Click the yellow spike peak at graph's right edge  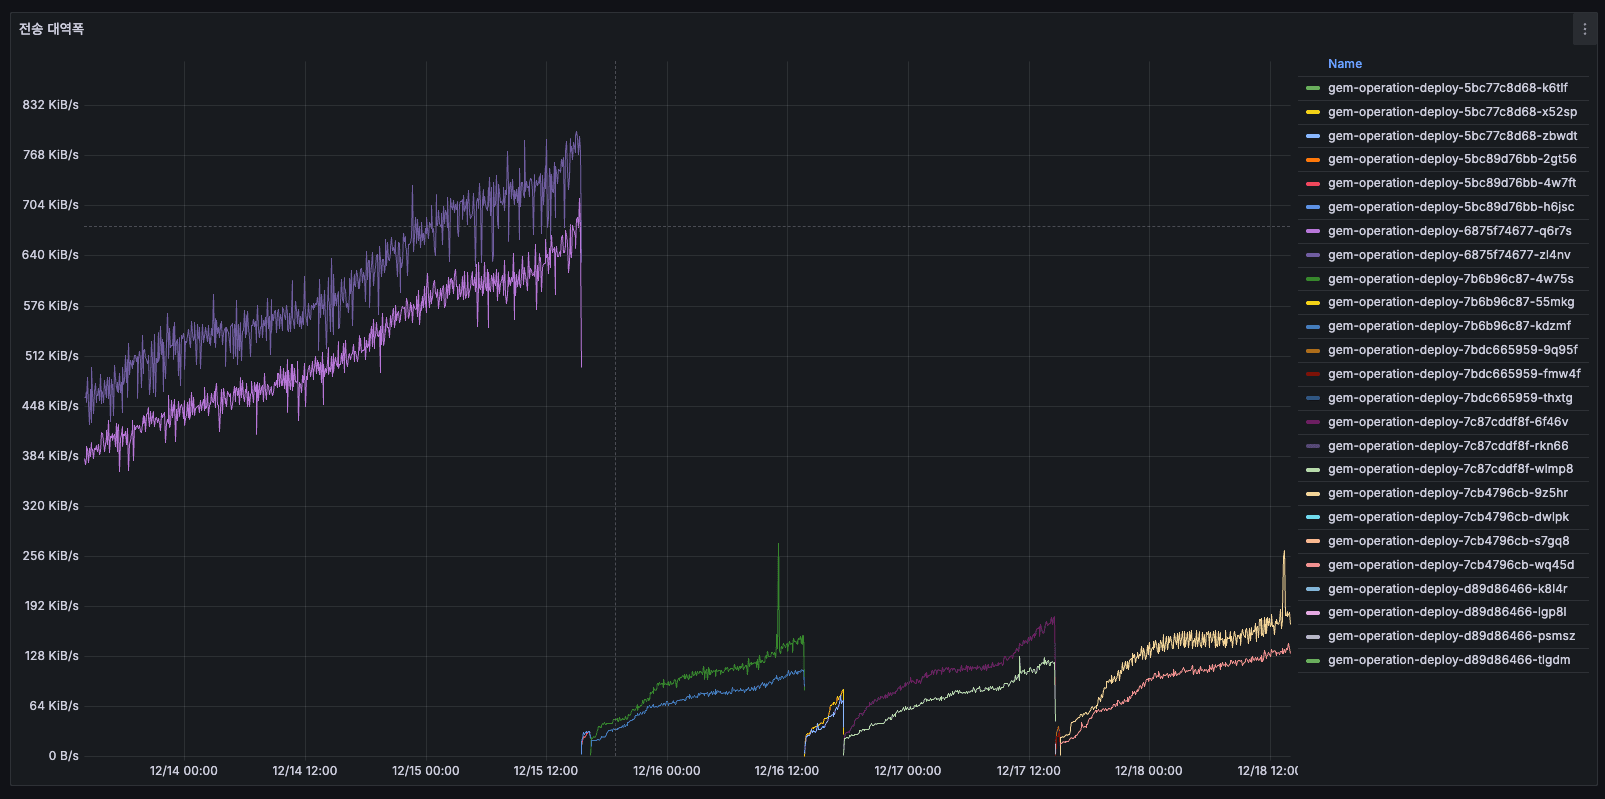(x=1284, y=552)
